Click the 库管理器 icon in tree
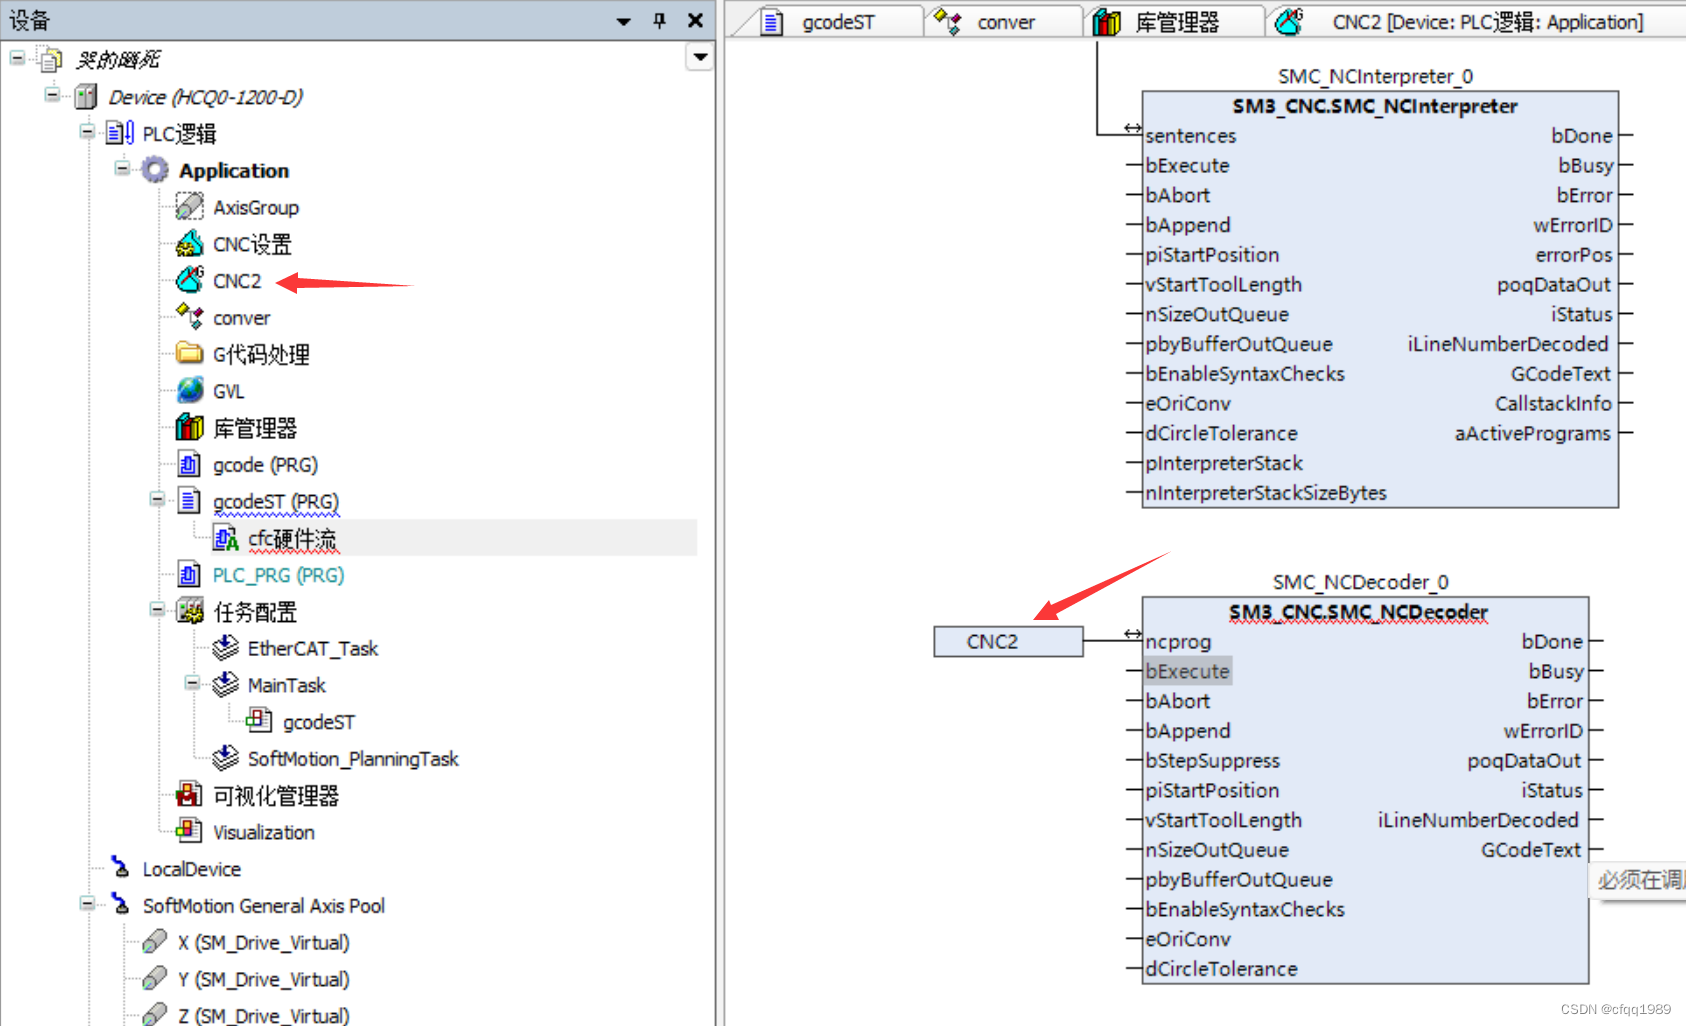The height and width of the screenshot is (1026, 1686). [x=189, y=428]
